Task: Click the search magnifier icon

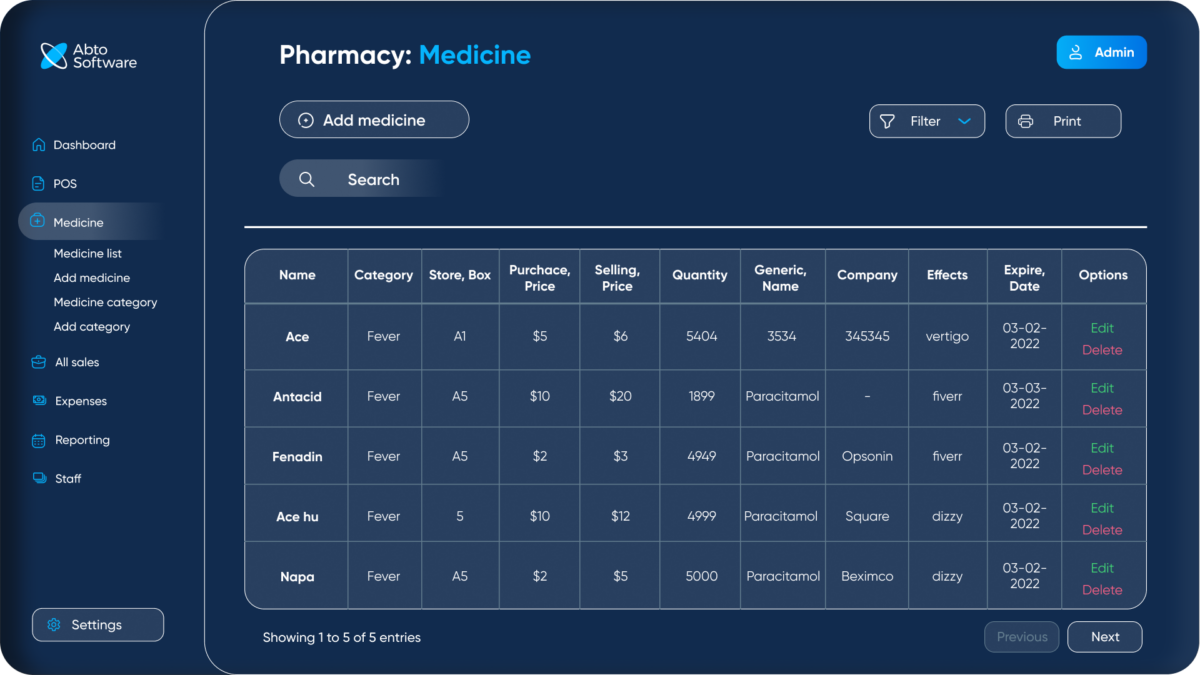Action: pyautogui.click(x=307, y=179)
